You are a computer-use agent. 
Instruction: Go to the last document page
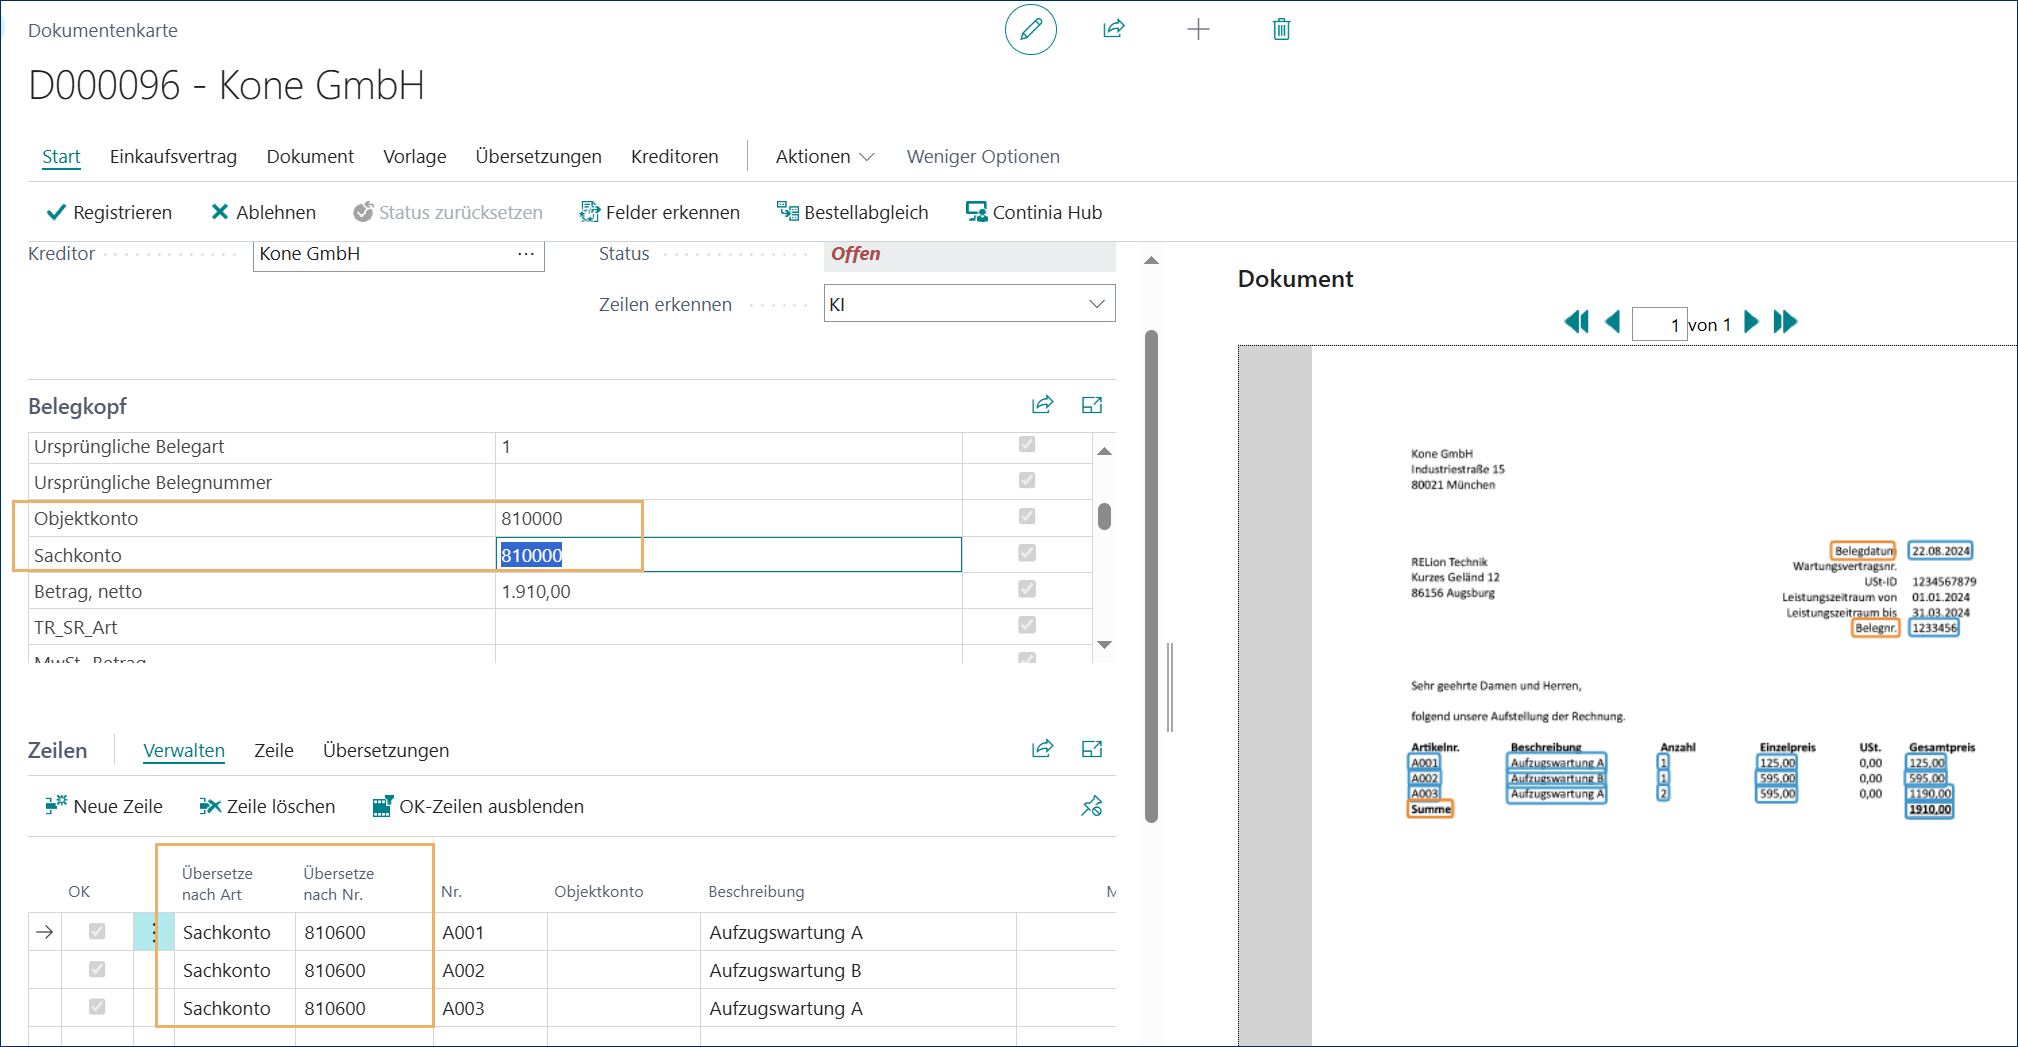pyautogui.click(x=1785, y=322)
